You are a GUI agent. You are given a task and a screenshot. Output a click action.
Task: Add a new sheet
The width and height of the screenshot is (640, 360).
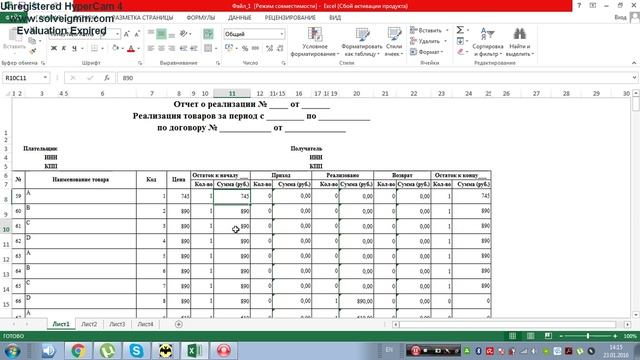(178, 324)
